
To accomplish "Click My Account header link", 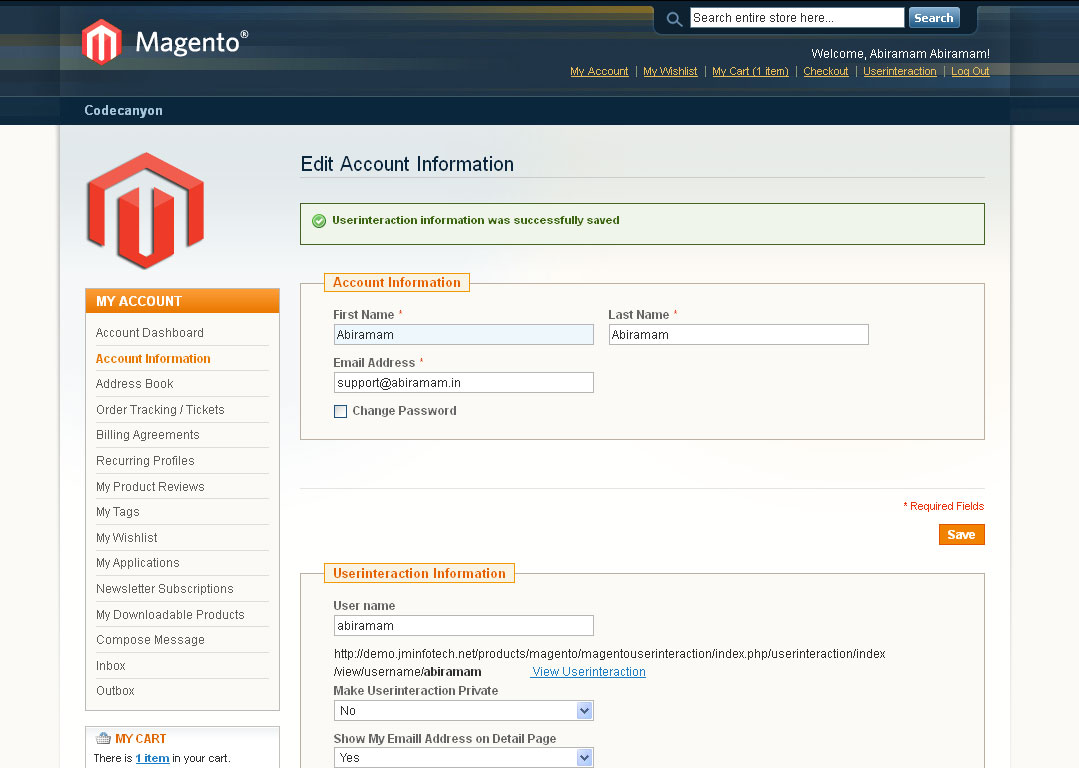I will pos(599,72).
